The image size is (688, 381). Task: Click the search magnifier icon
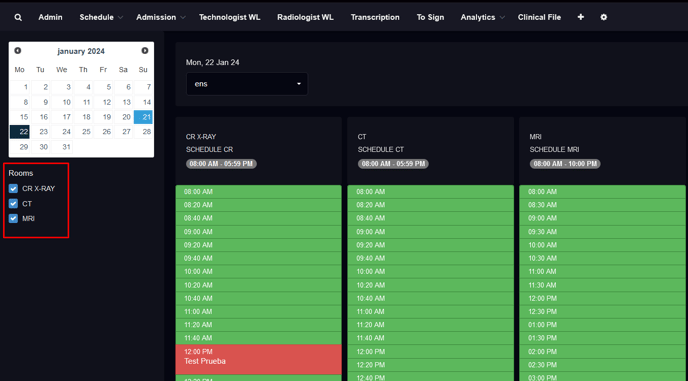pyautogui.click(x=18, y=18)
